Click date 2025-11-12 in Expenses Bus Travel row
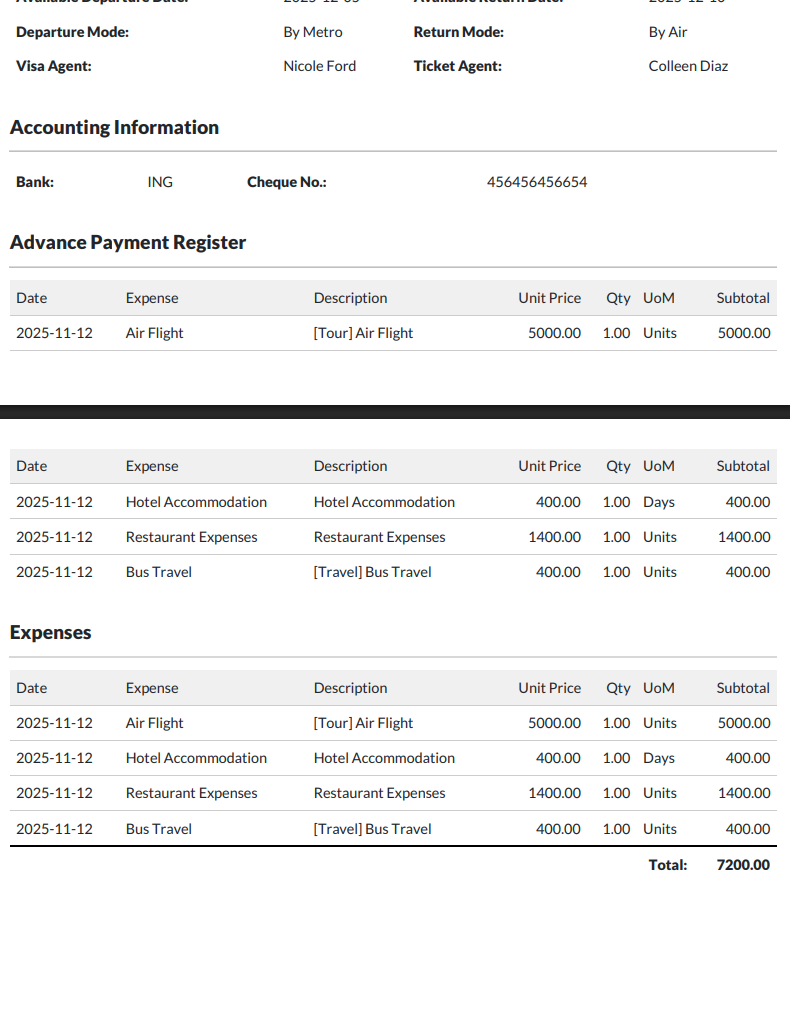This screenshot has width=790, height=1024. pos(54,829)
